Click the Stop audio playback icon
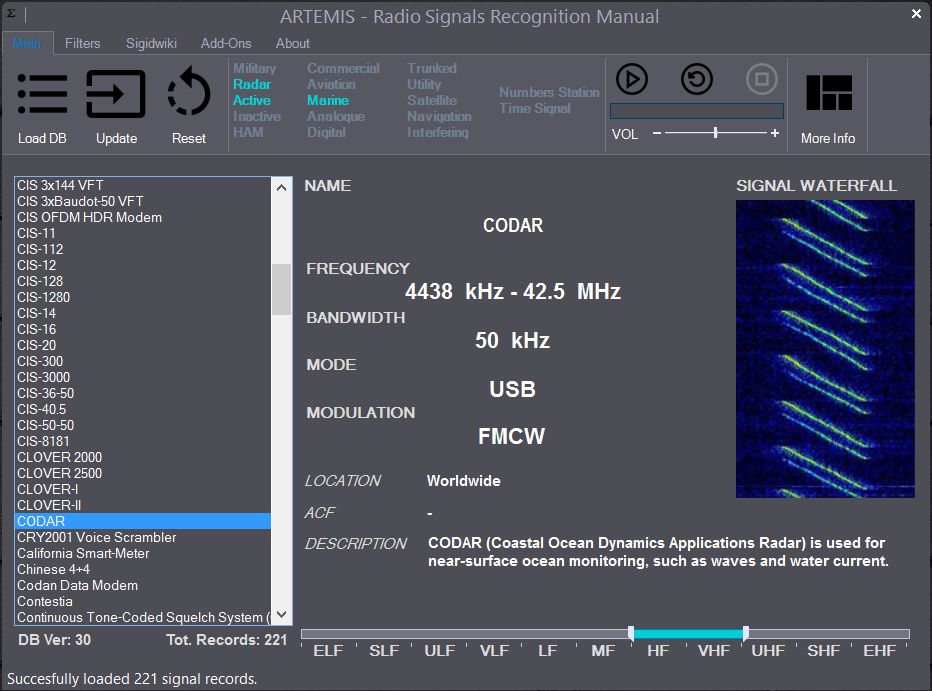932x691 pixels. tap(761, 78)
